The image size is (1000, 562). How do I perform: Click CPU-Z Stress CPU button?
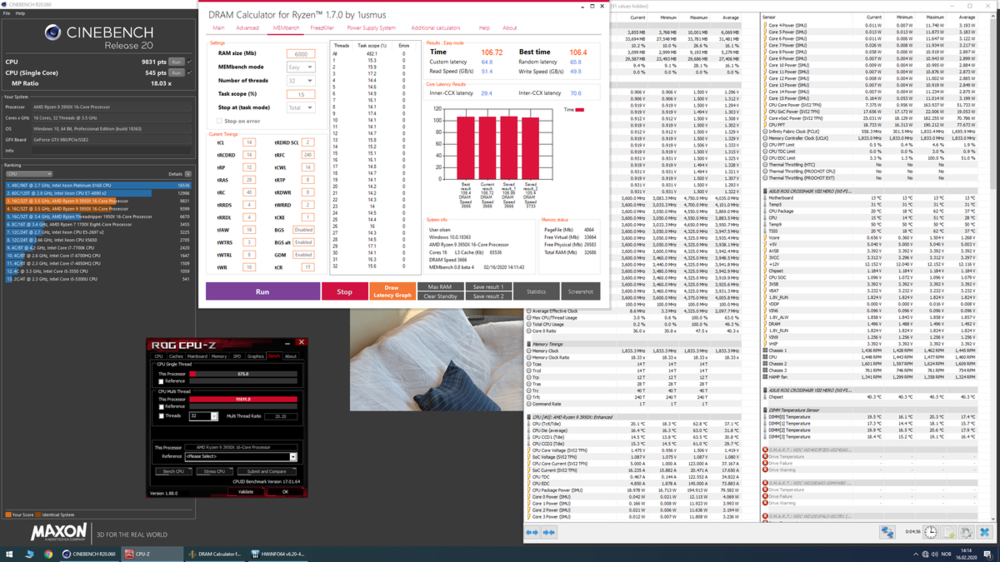click(214, 471)
